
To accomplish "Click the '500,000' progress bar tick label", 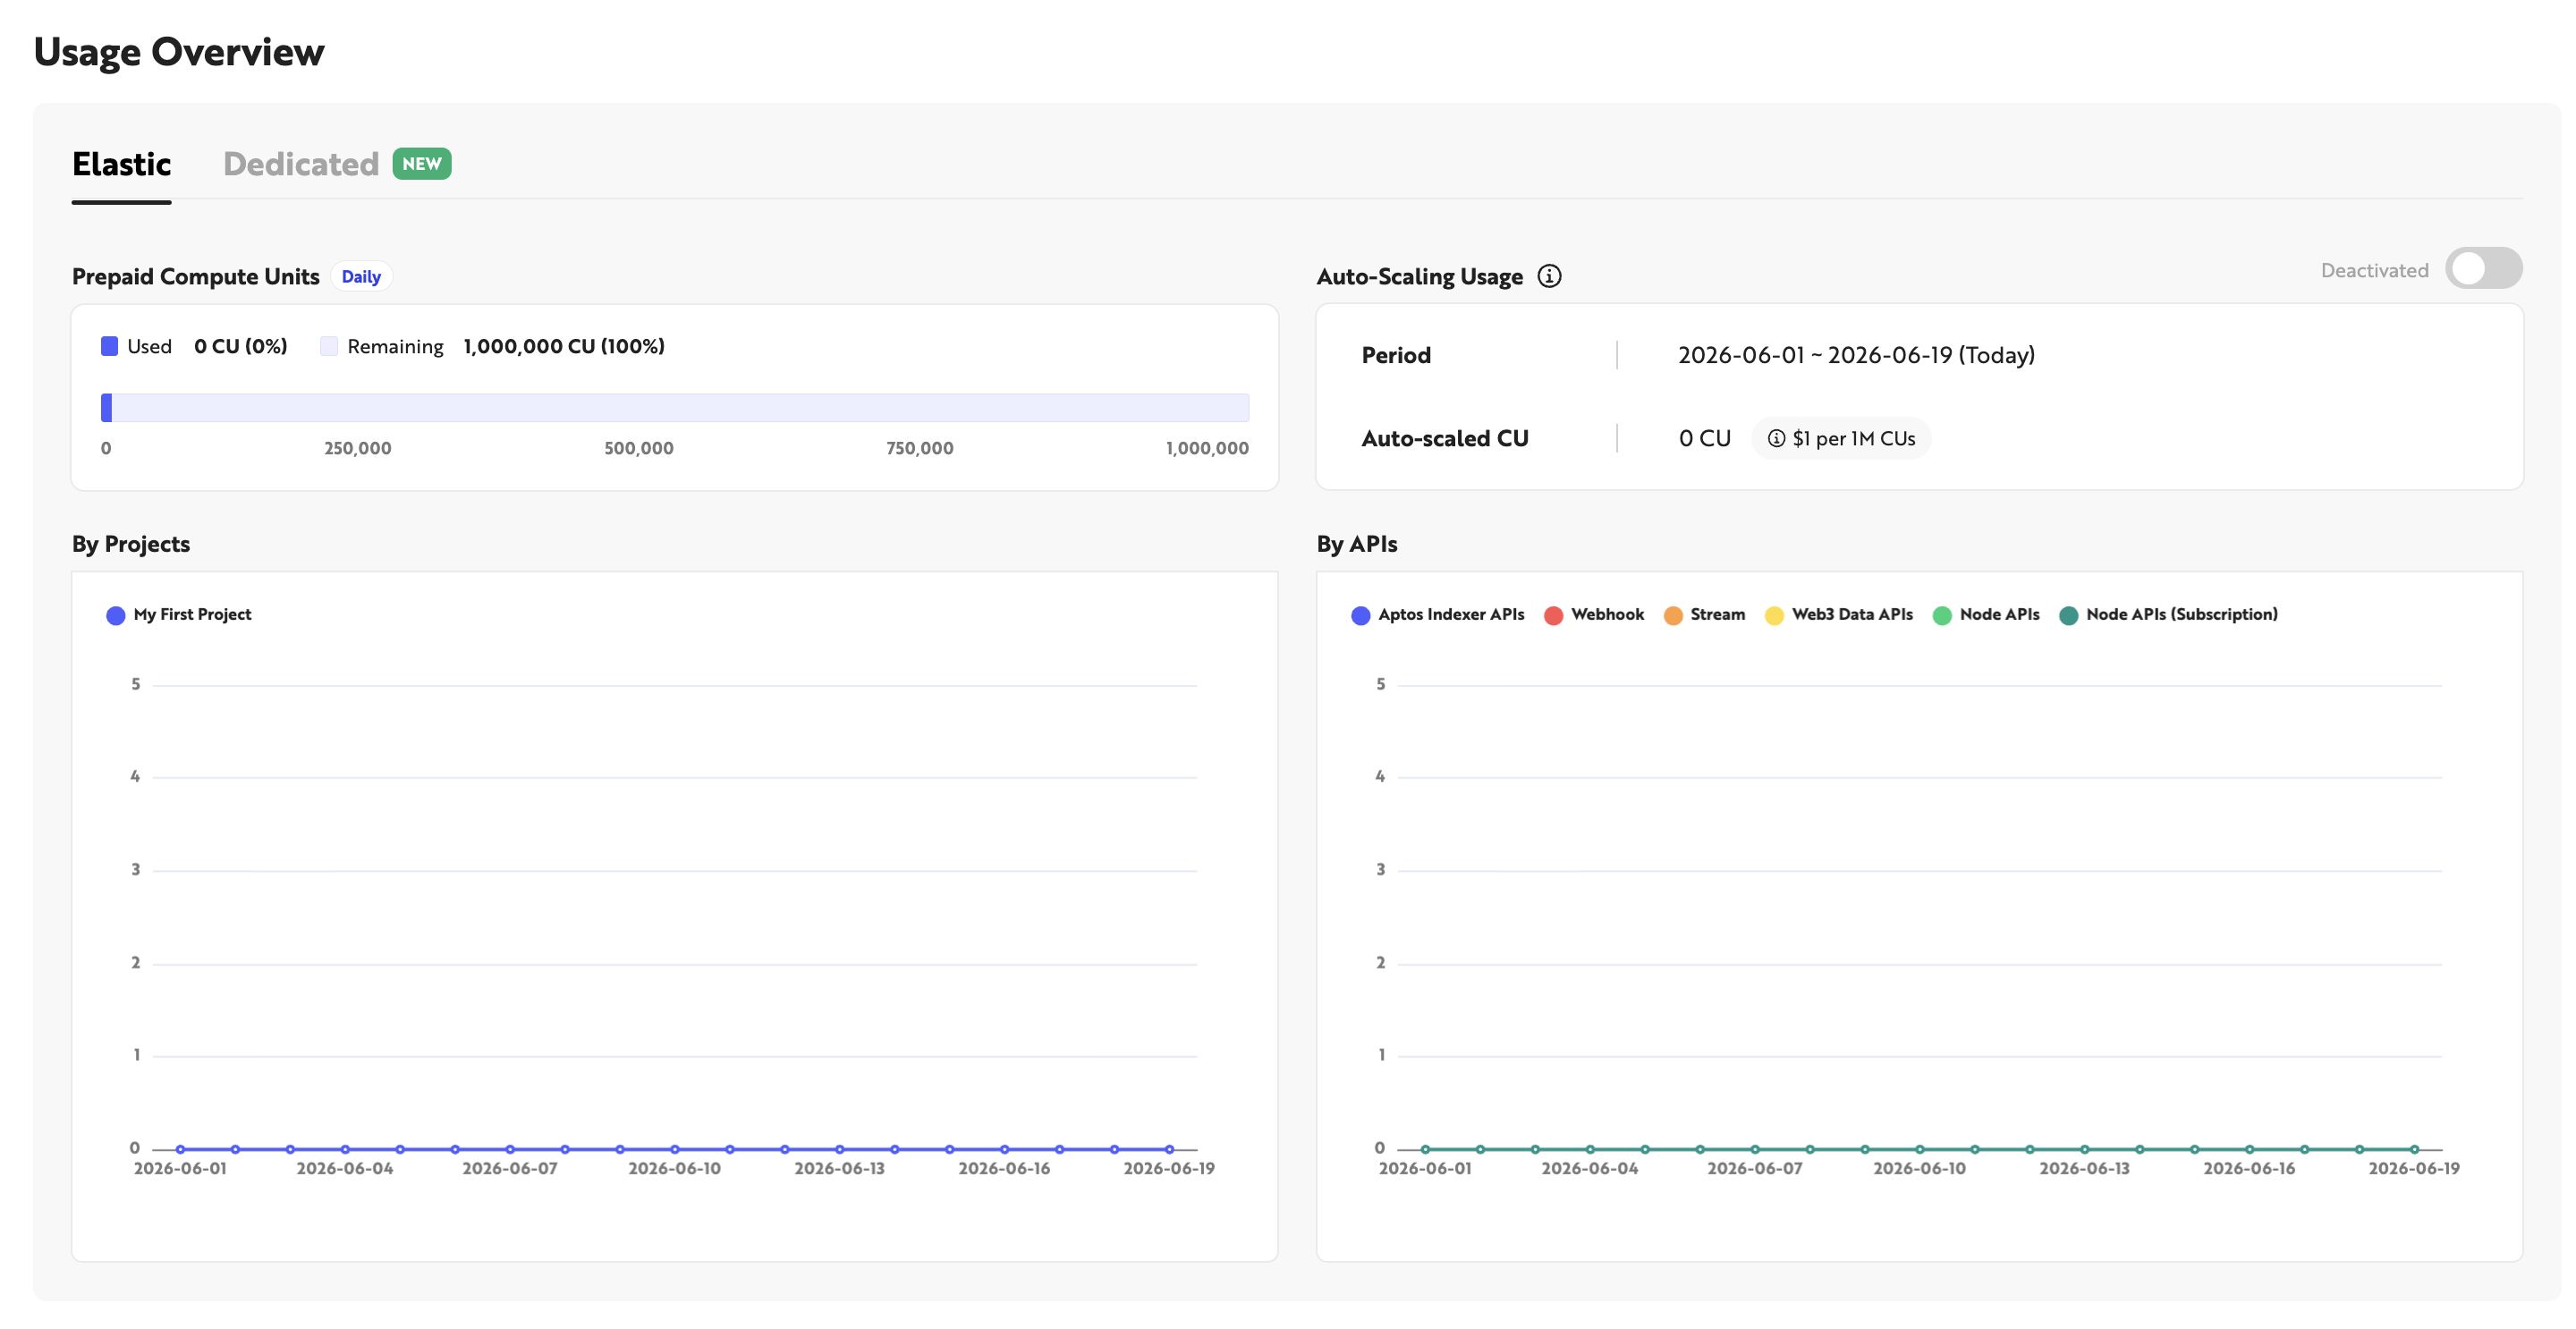I will pos(639,448).
